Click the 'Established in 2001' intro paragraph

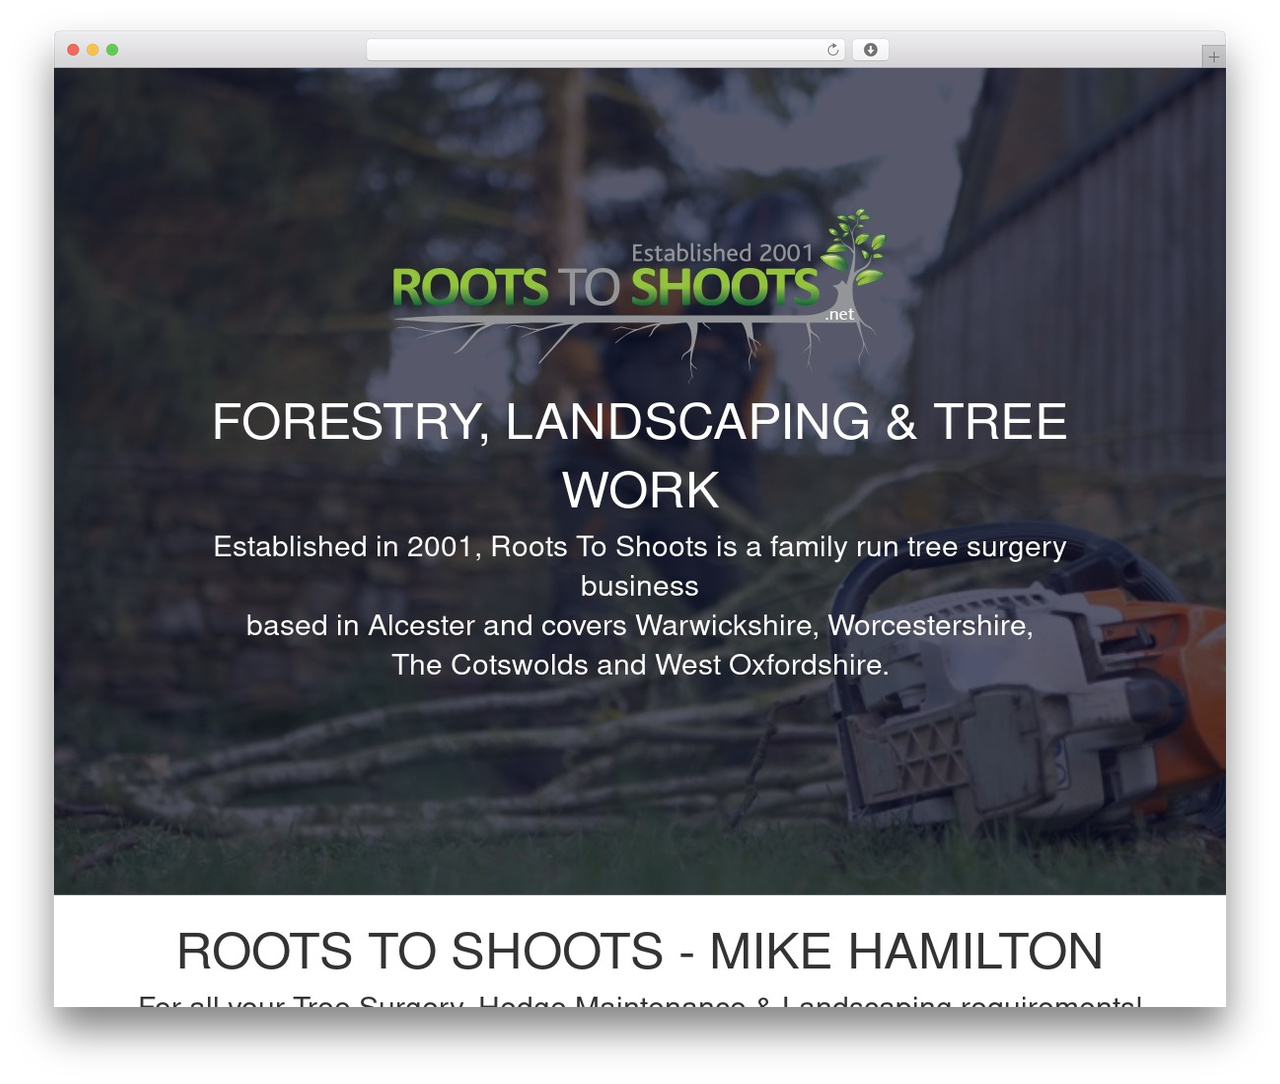point(640,605)
